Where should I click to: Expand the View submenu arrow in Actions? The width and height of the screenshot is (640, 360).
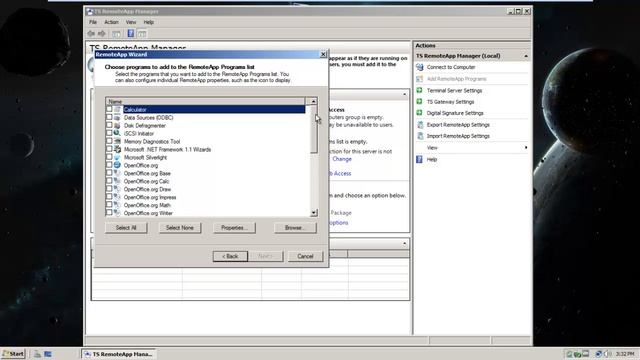[x=526, y=147]
